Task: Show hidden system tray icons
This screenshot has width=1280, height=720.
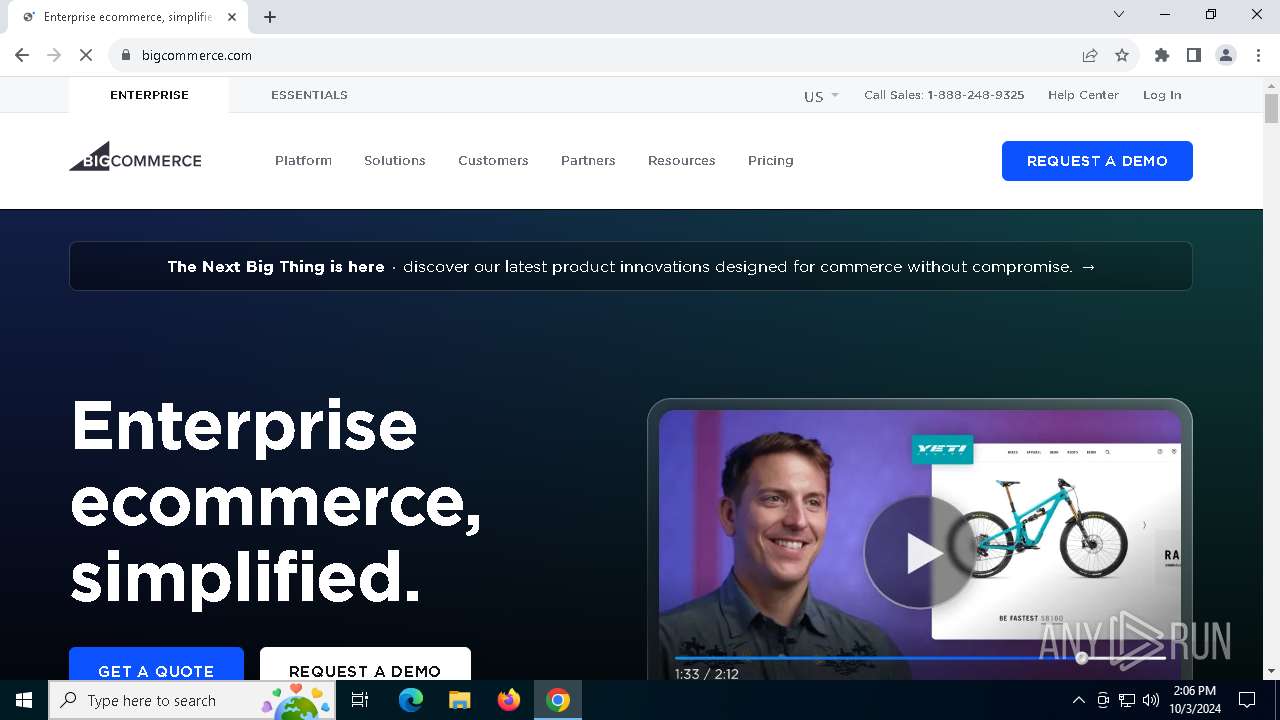Action: (x=1078, y=700)
